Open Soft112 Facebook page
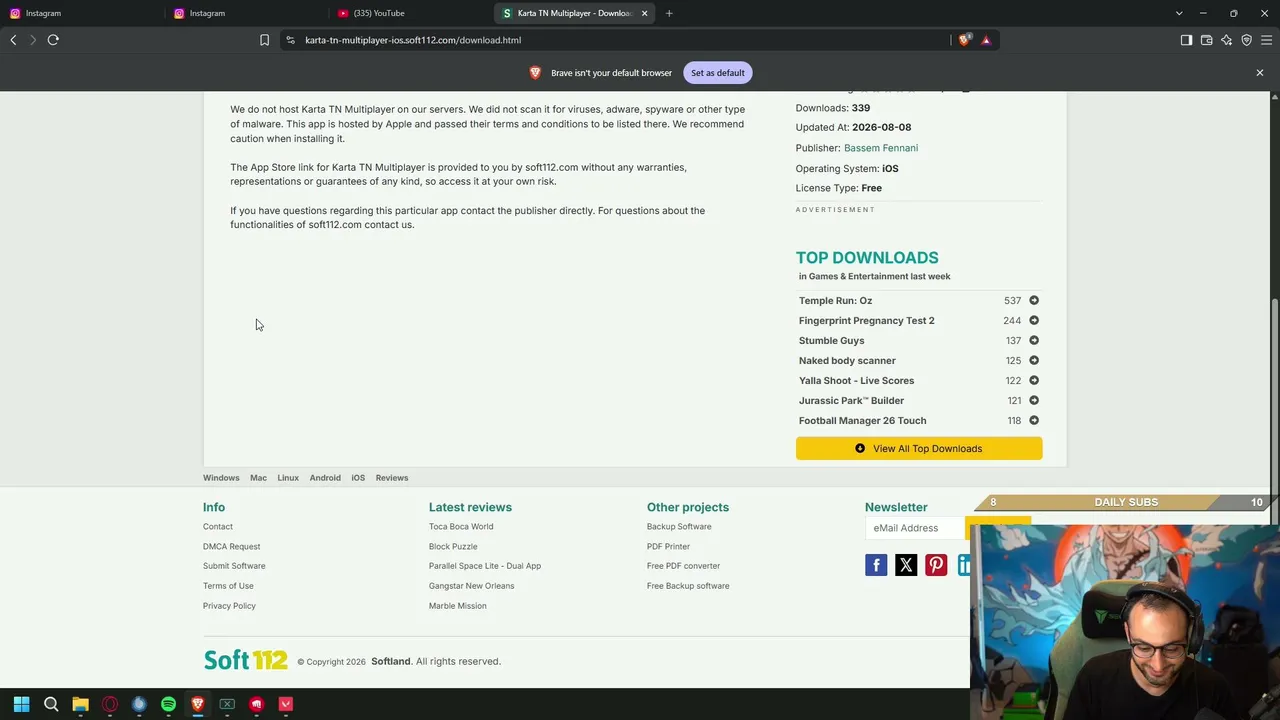 coord(876,566)
